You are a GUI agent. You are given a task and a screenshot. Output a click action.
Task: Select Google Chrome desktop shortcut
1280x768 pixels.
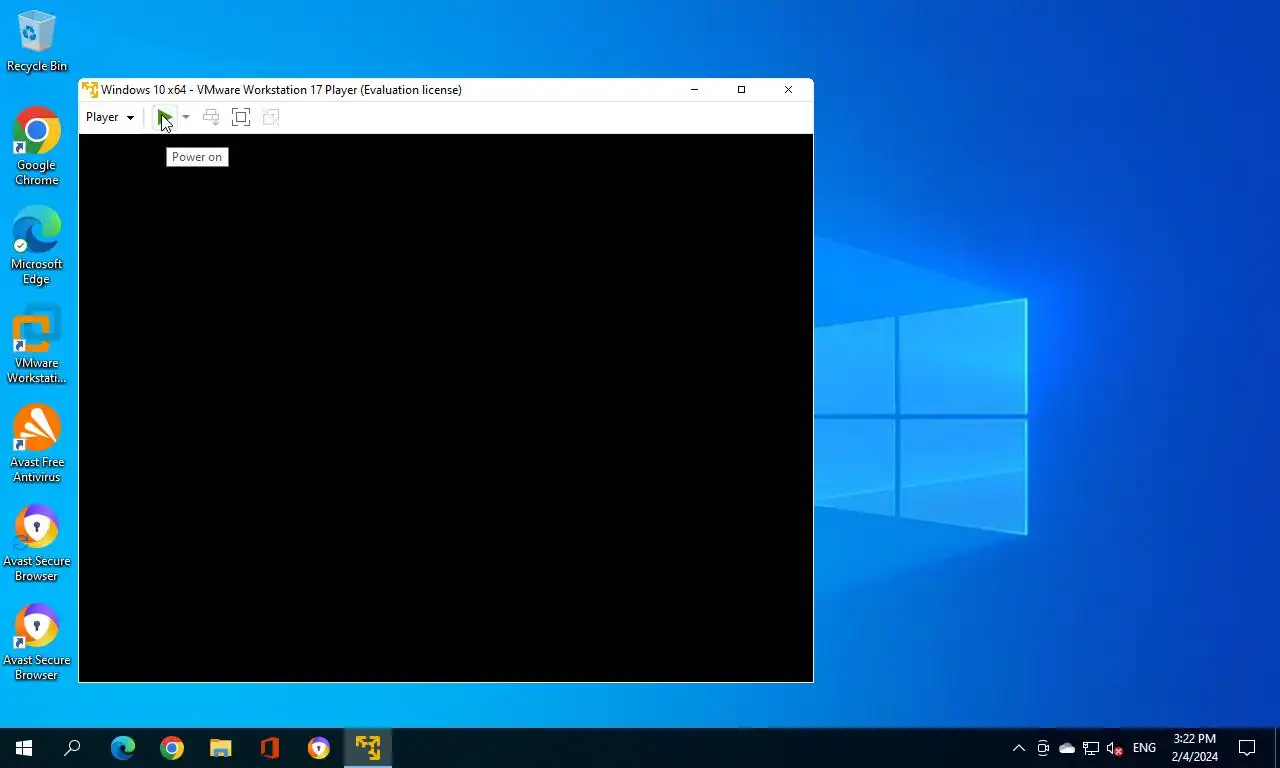[37, 146]
